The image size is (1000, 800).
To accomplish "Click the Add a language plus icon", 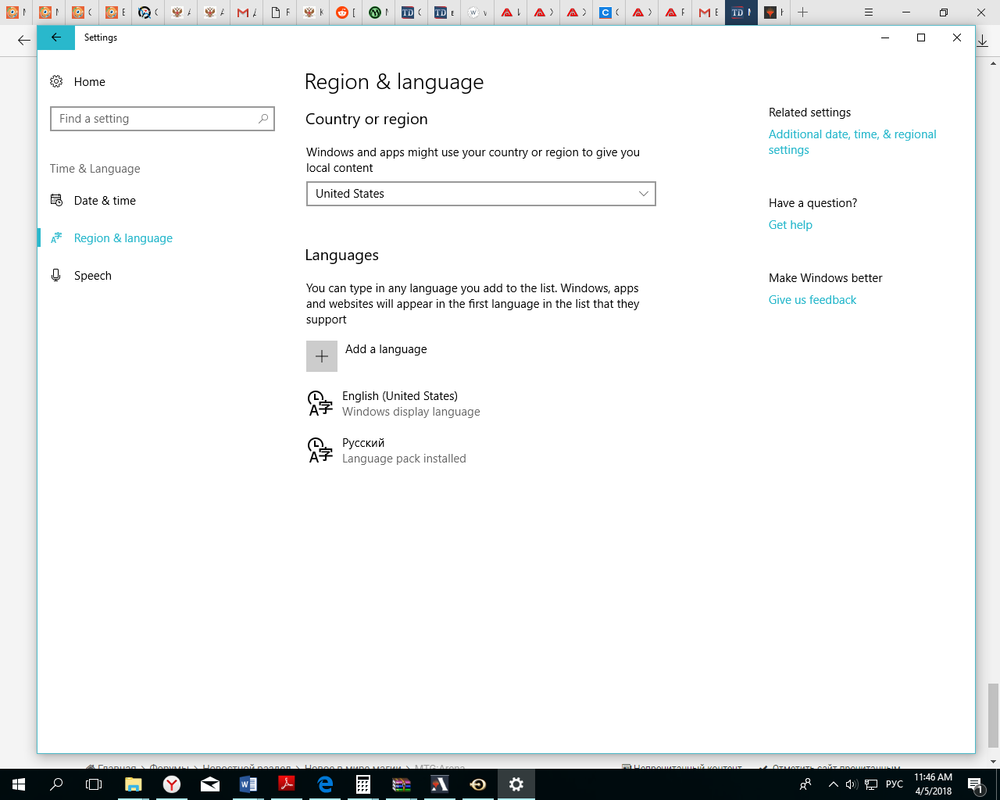I will 320,355.
